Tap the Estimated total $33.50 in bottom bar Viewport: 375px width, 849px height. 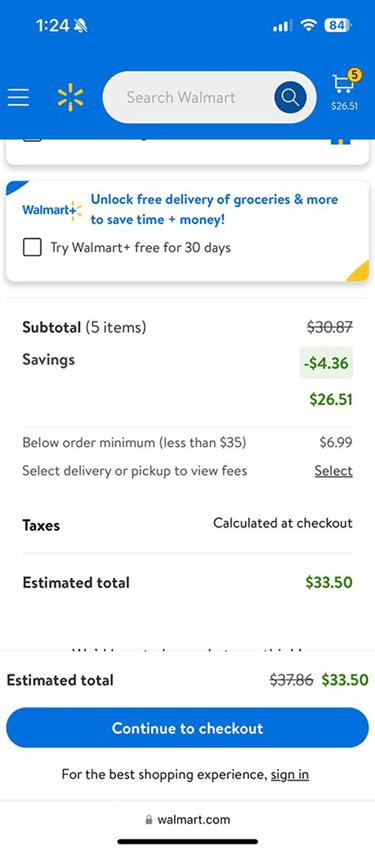point(345,680)
